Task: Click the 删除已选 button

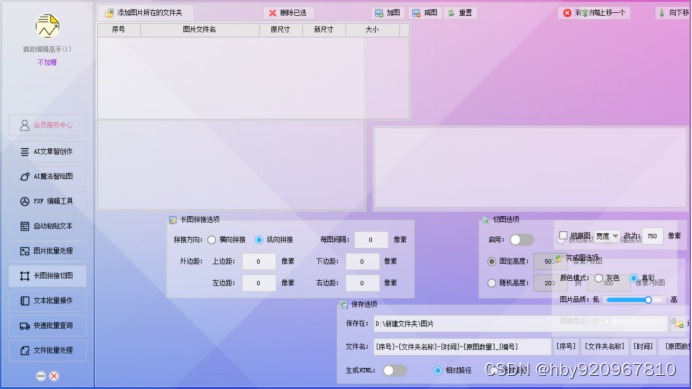Action: [x=289, y=13]
